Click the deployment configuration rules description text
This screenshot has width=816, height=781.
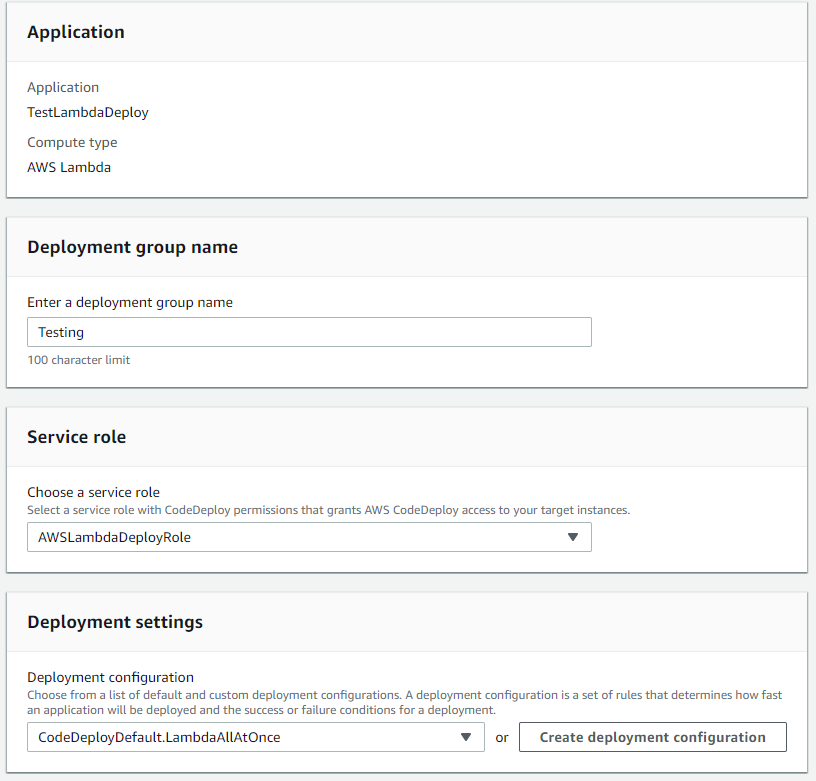pos(404,702)
